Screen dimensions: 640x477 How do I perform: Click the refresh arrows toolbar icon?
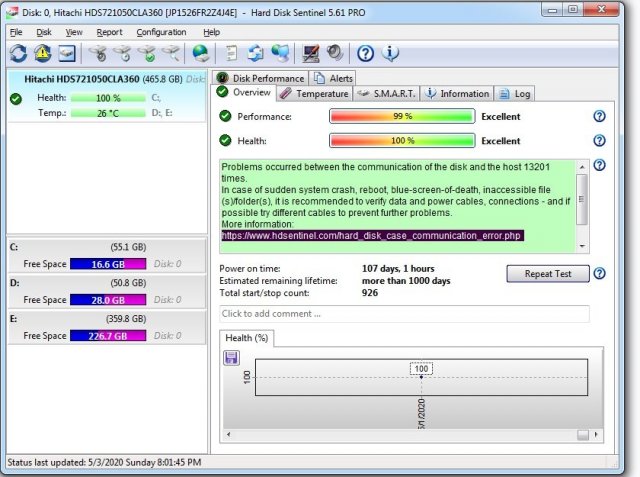(x=18, y=53)
